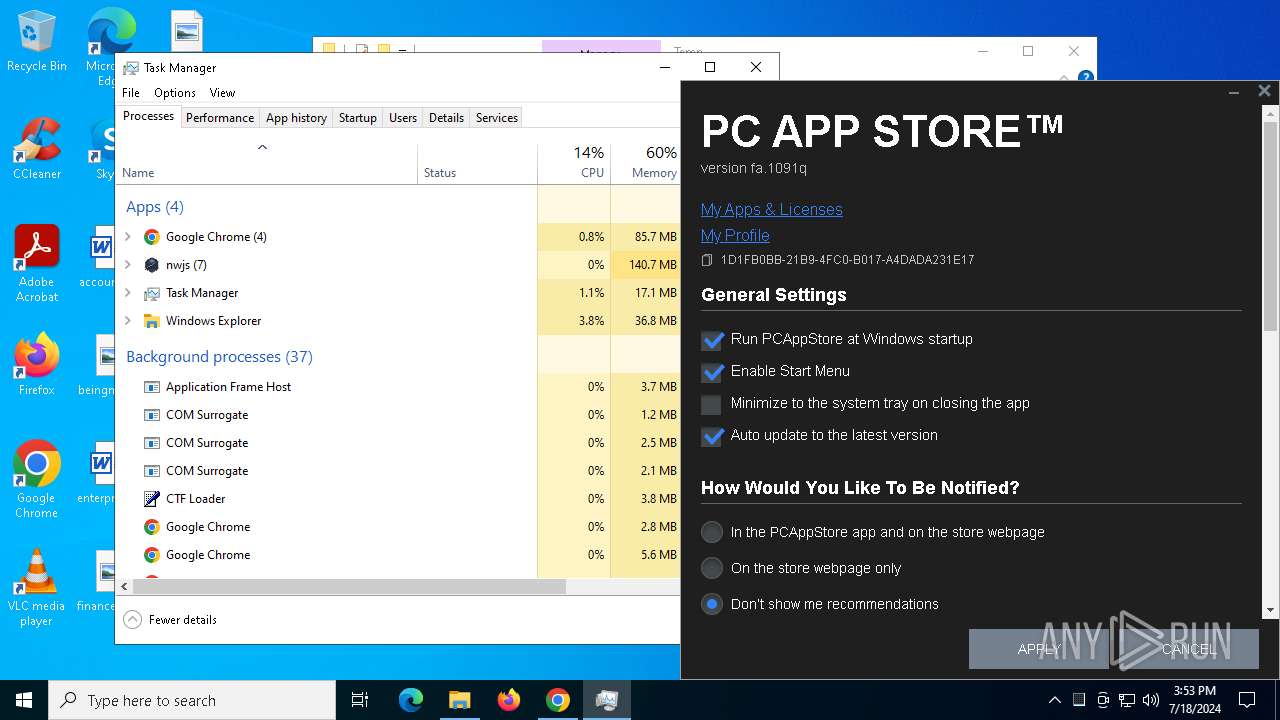
Task: Toggle Enable Start Menu checkbox
Action: (x=712, y=372)
